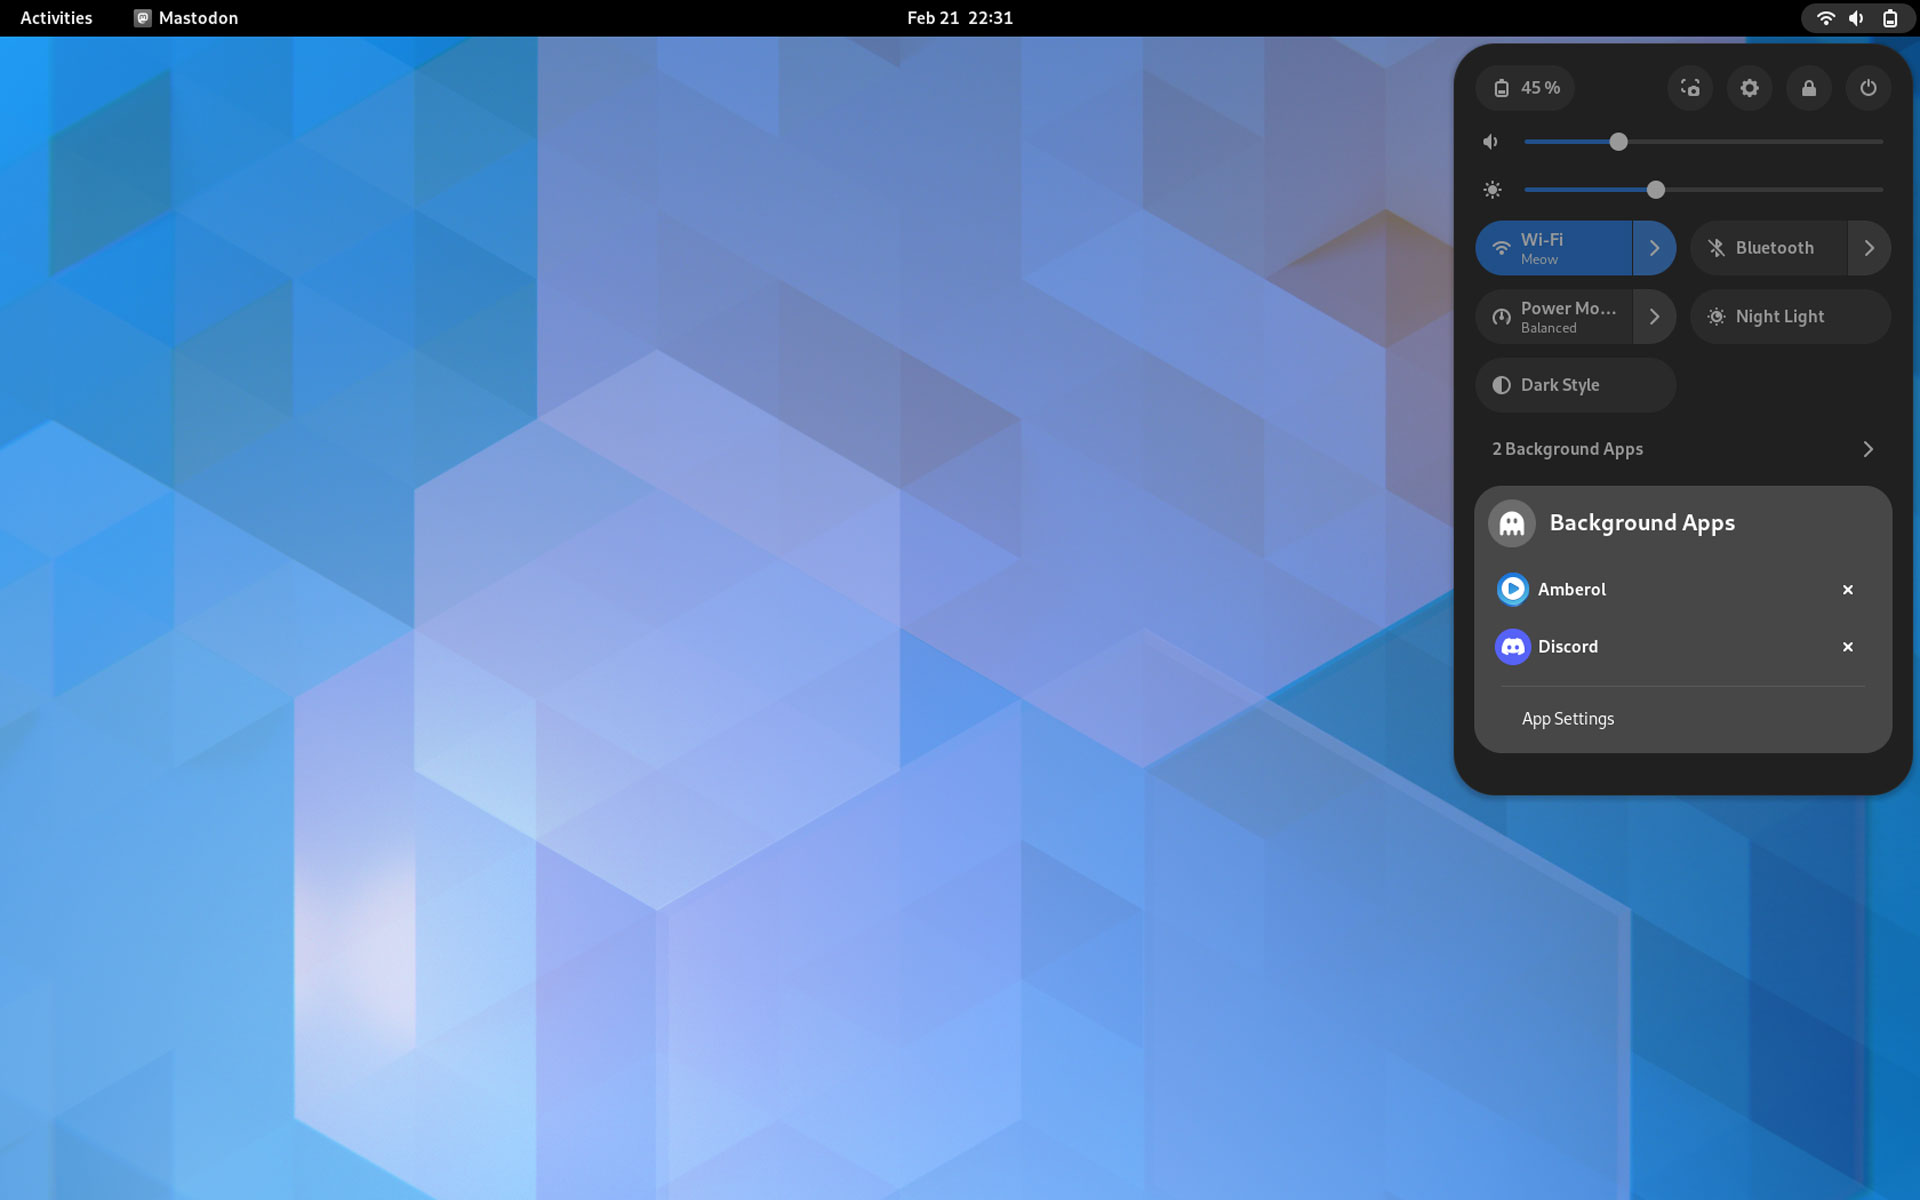The width and height of the screenshot is (1920, 1200).
Task: Expand the Bluetooth devices submenu arrow
Action: 1869,248
